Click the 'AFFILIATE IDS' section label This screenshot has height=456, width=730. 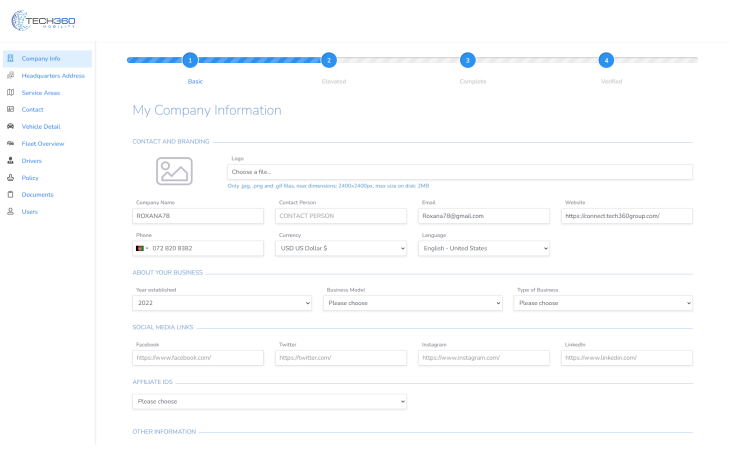[x=152, y=382]
